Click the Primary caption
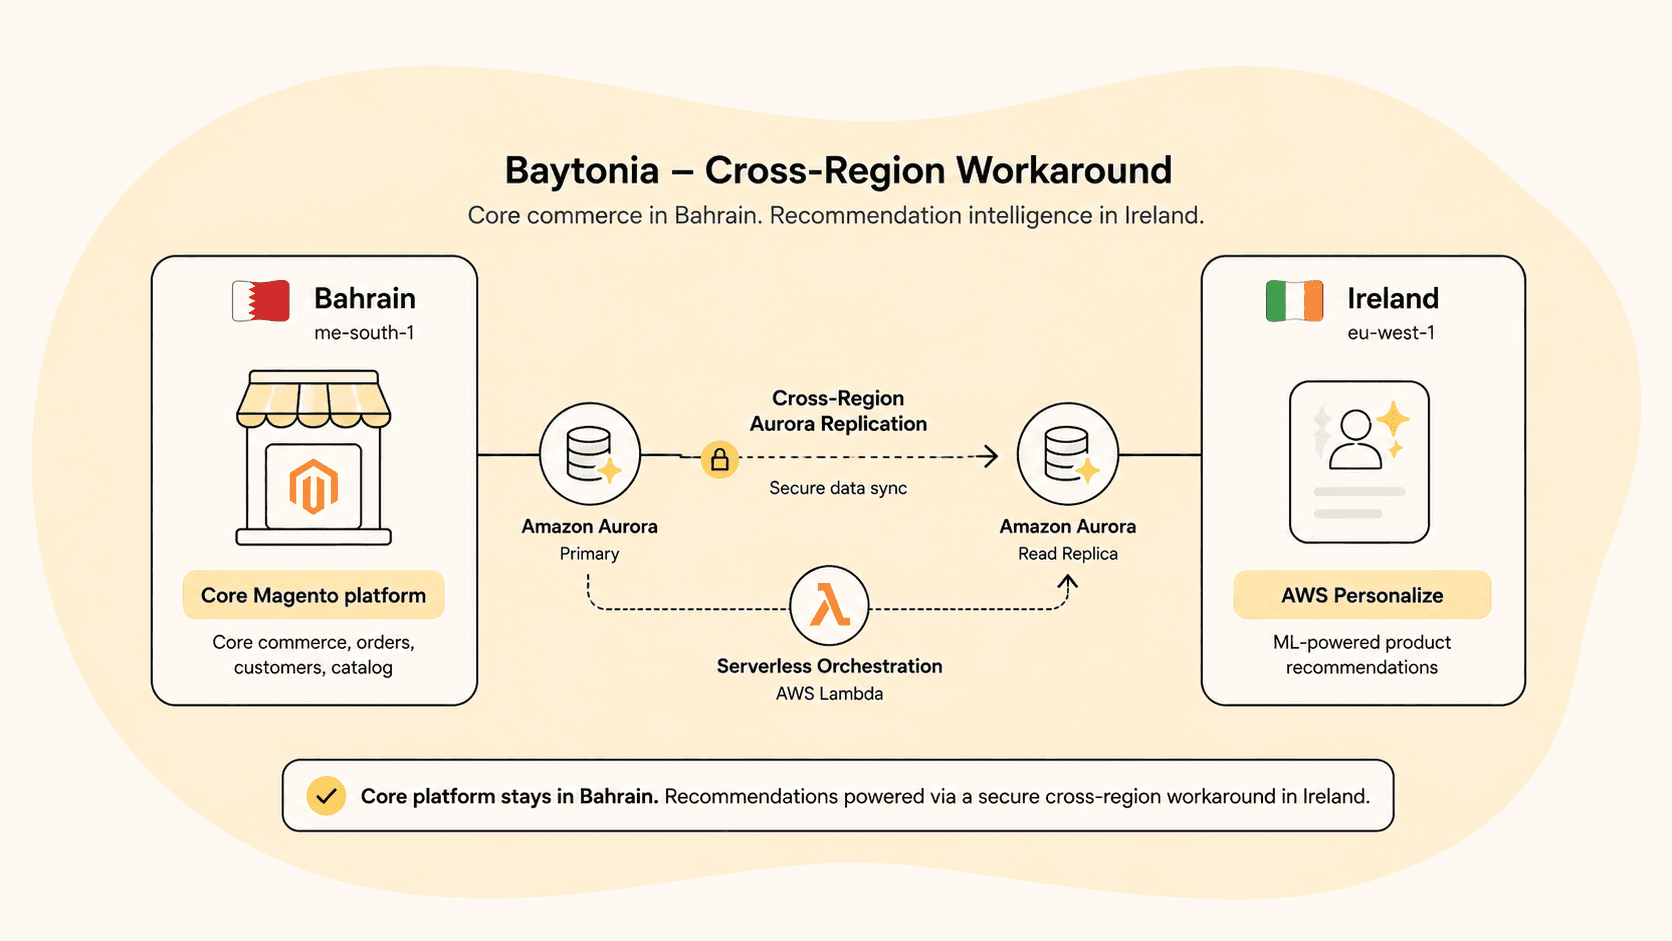Image resolution: width=1672 pixels, height=941 pixels. (x=590, y=554)
